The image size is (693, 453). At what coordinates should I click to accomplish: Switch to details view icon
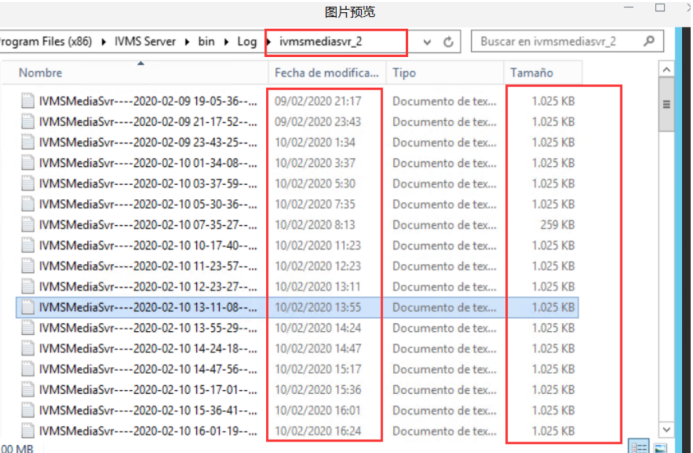pos(638,446)
